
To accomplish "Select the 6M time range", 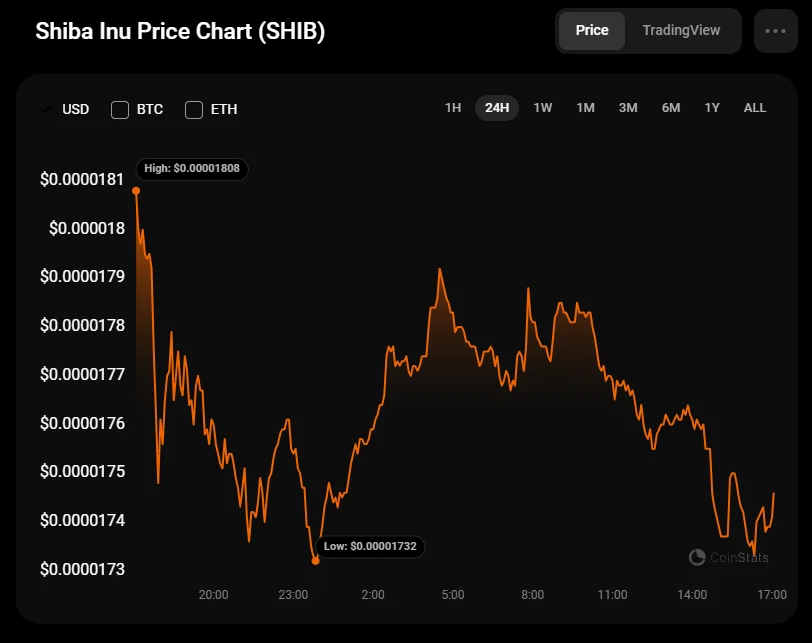I will click(671, 107).
